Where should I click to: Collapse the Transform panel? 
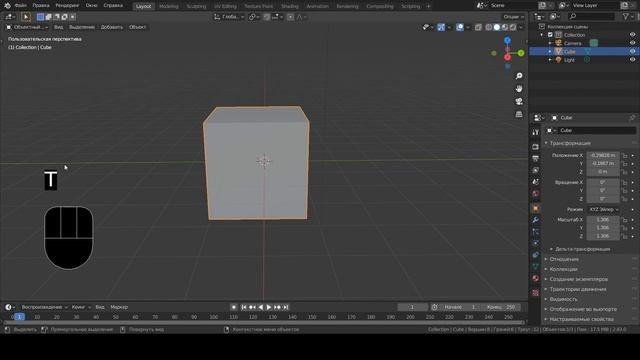coord(569,143)
